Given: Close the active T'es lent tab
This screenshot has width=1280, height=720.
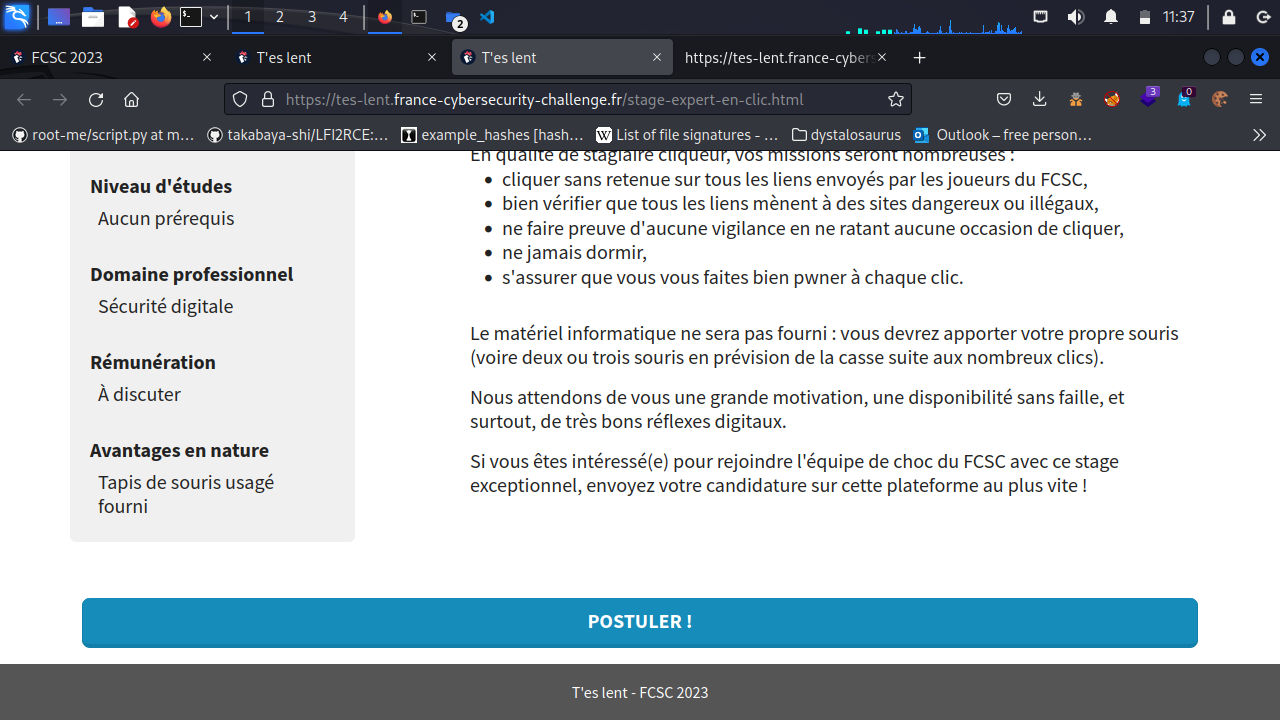Looking at the screenshot, I should click(657, 58).
